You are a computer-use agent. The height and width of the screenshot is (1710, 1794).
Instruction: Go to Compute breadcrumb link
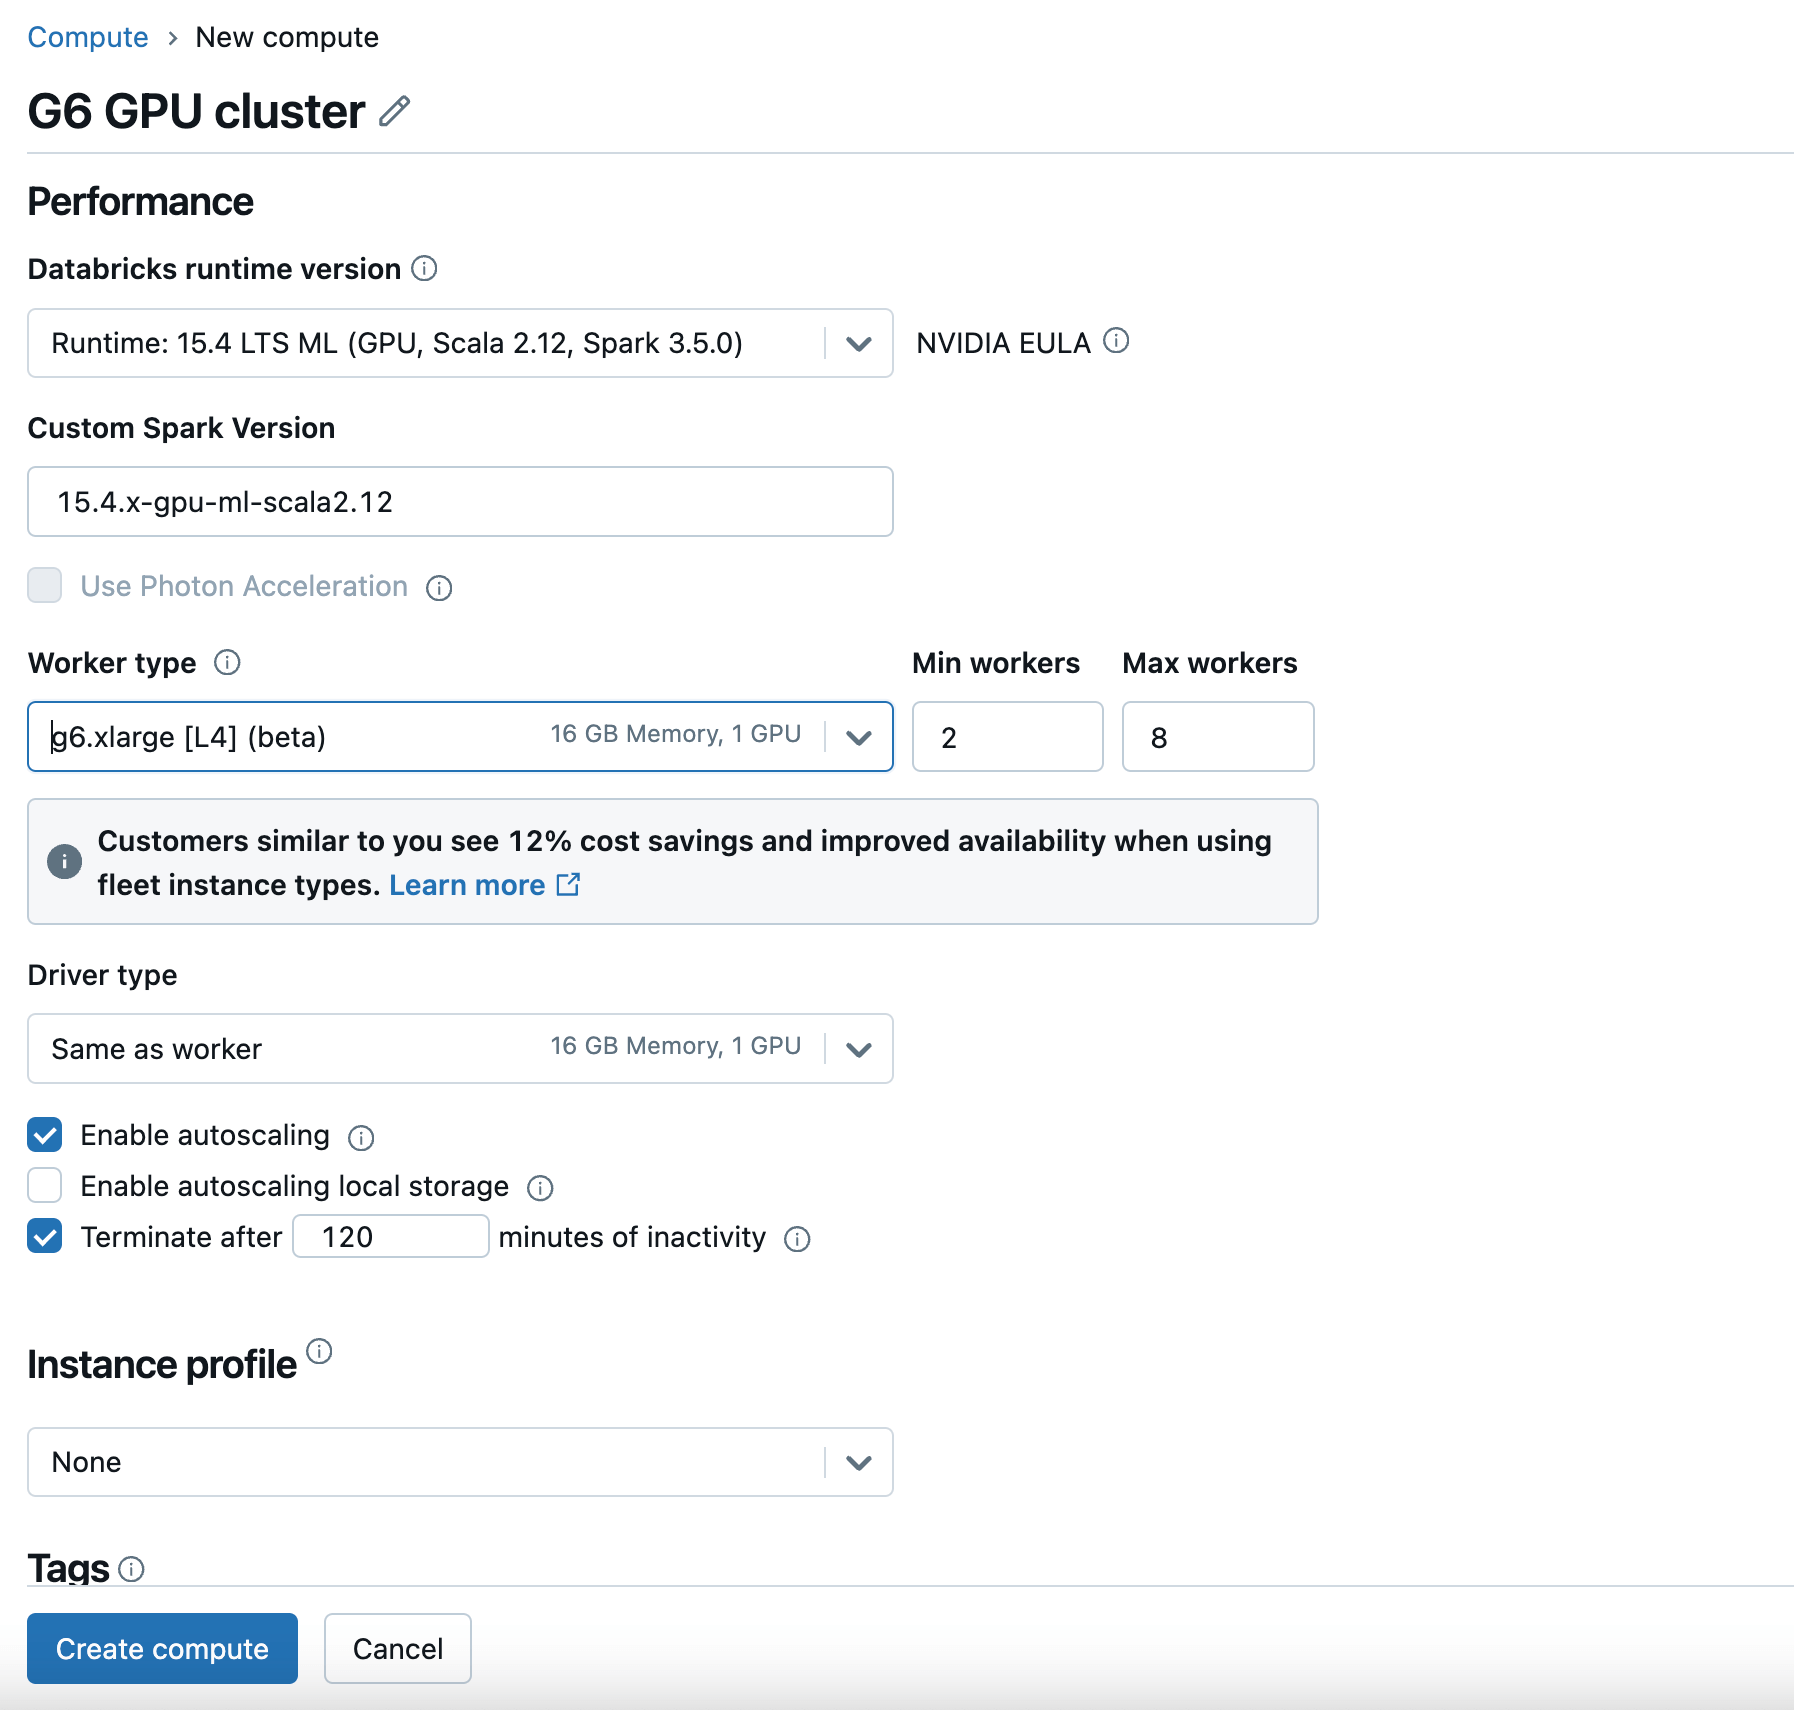(x=88, y=37)
